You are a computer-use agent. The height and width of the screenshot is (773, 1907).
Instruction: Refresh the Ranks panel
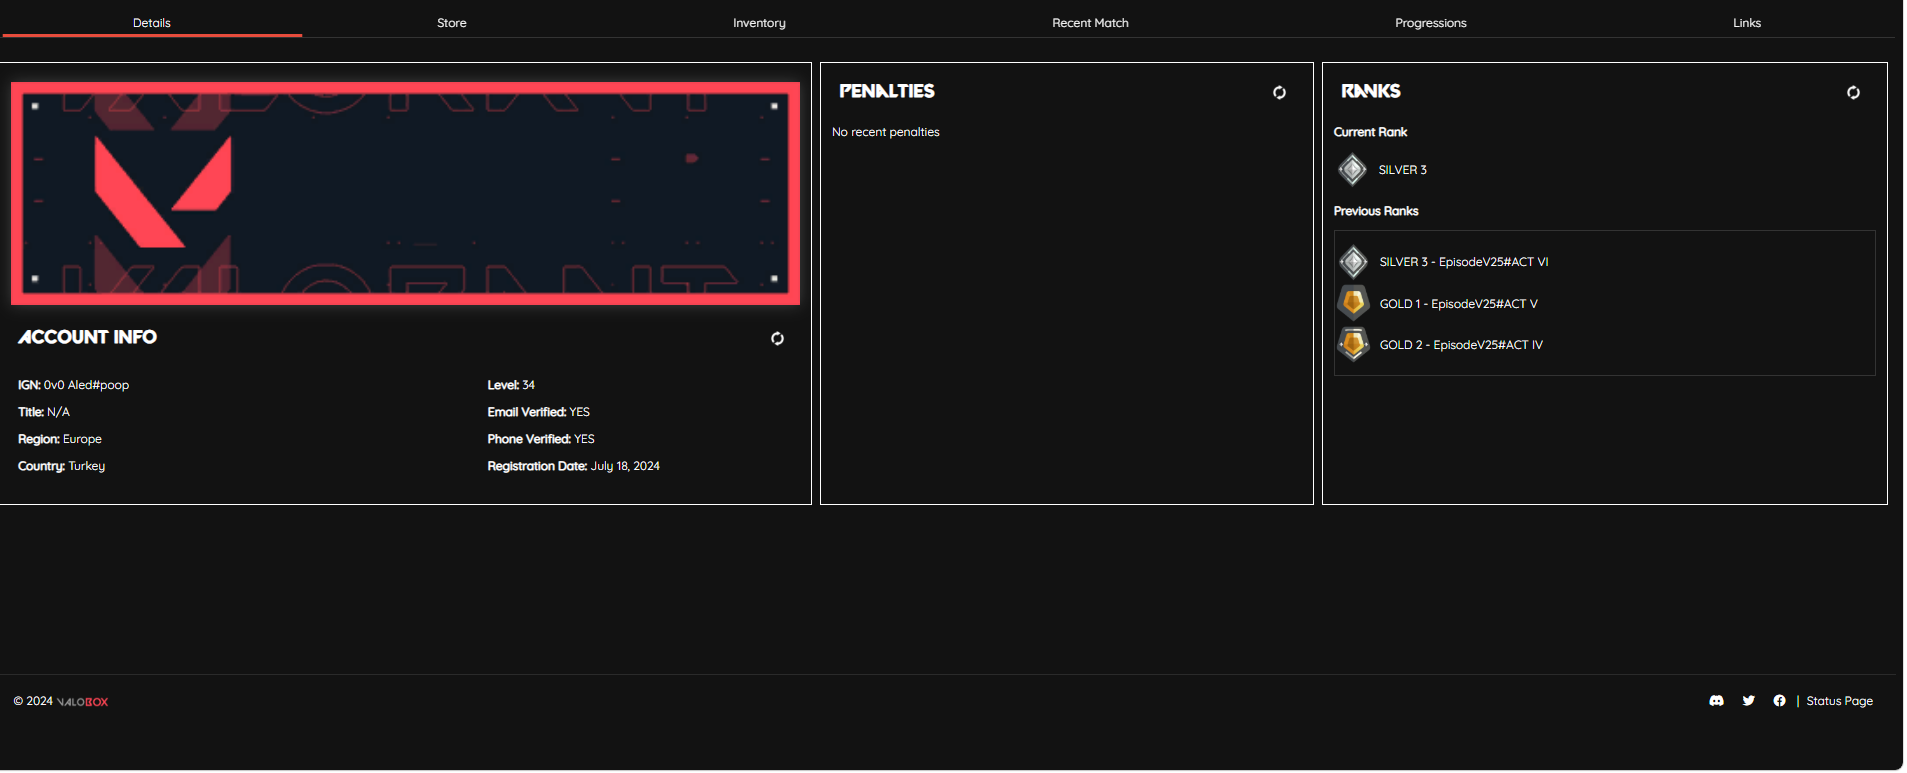coord(1853,93)
